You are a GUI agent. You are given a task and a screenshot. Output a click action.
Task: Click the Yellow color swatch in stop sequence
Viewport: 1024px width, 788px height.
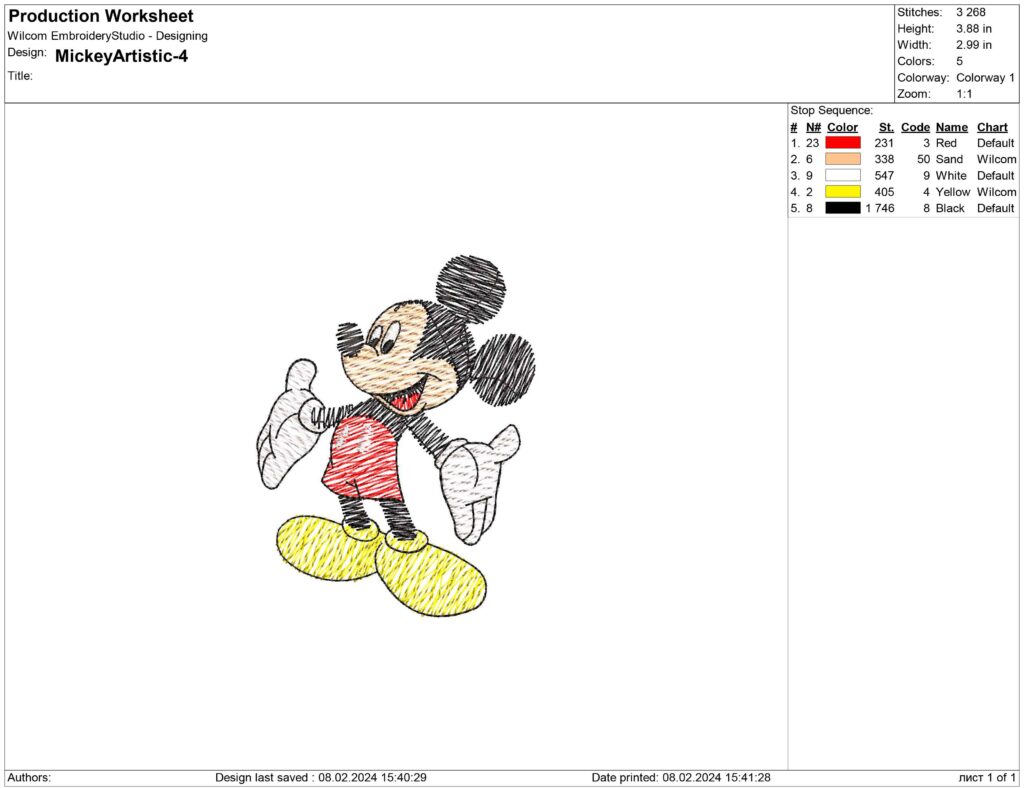point(842,192)
